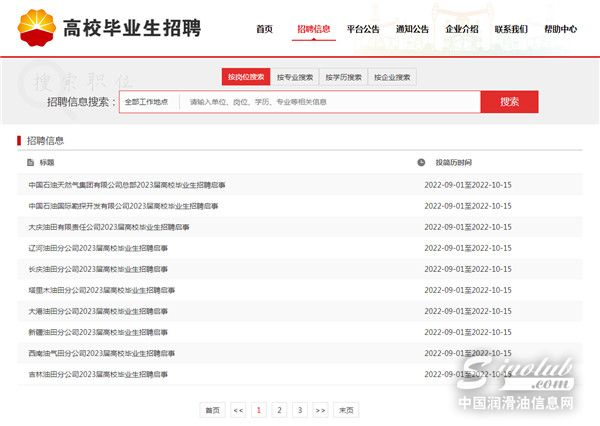Open the 全部工作地点 location dropdown
The width and height of the screenshot is (600, 426).
(x=148, y=102)
